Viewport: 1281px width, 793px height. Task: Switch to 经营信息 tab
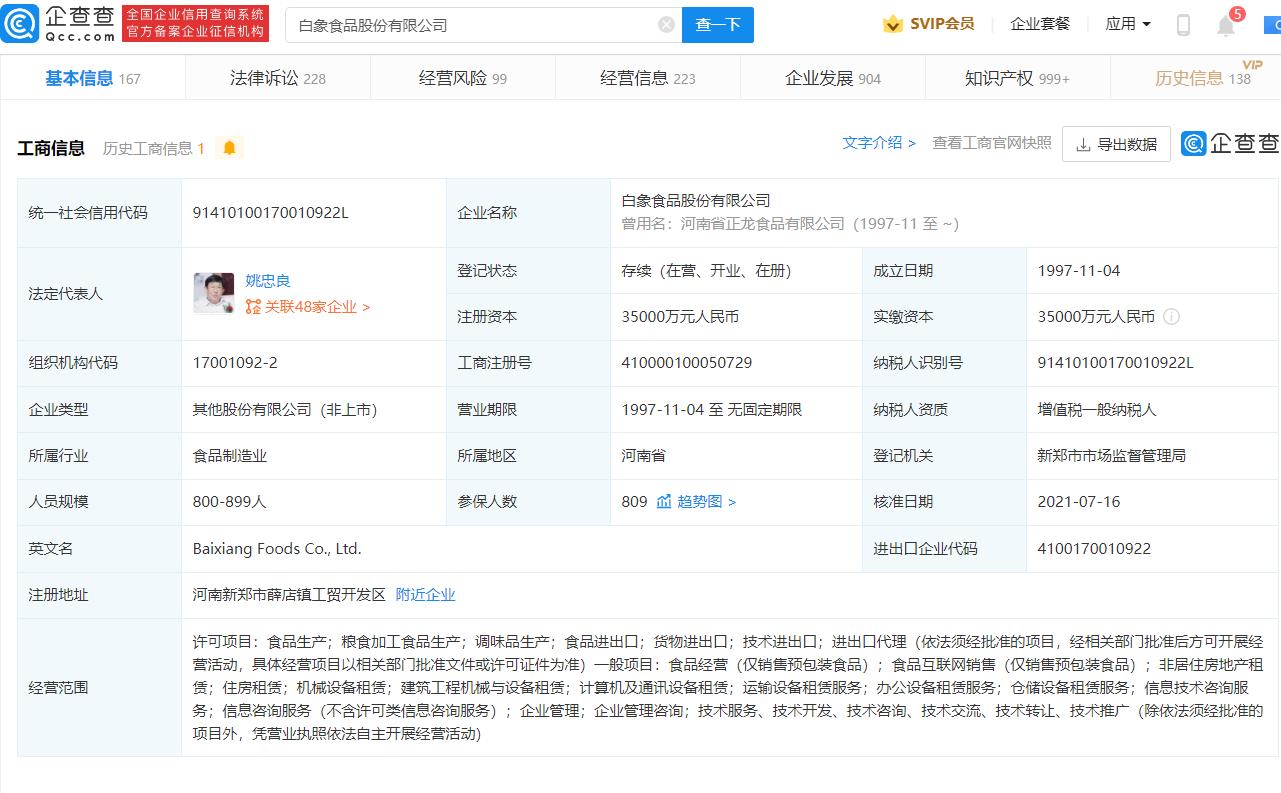tap(648, 78)
